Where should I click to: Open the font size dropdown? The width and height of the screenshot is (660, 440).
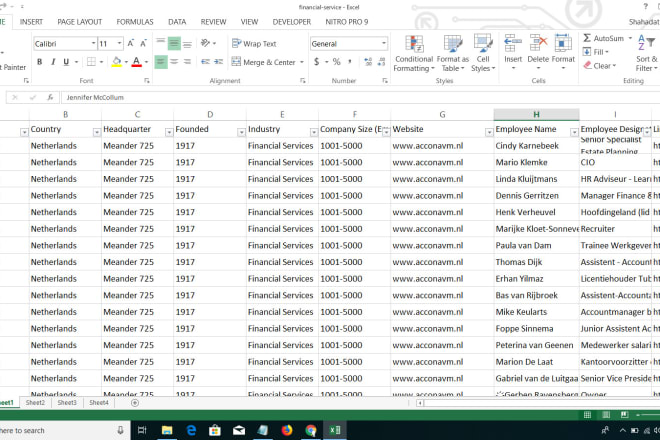click(120, 43)
